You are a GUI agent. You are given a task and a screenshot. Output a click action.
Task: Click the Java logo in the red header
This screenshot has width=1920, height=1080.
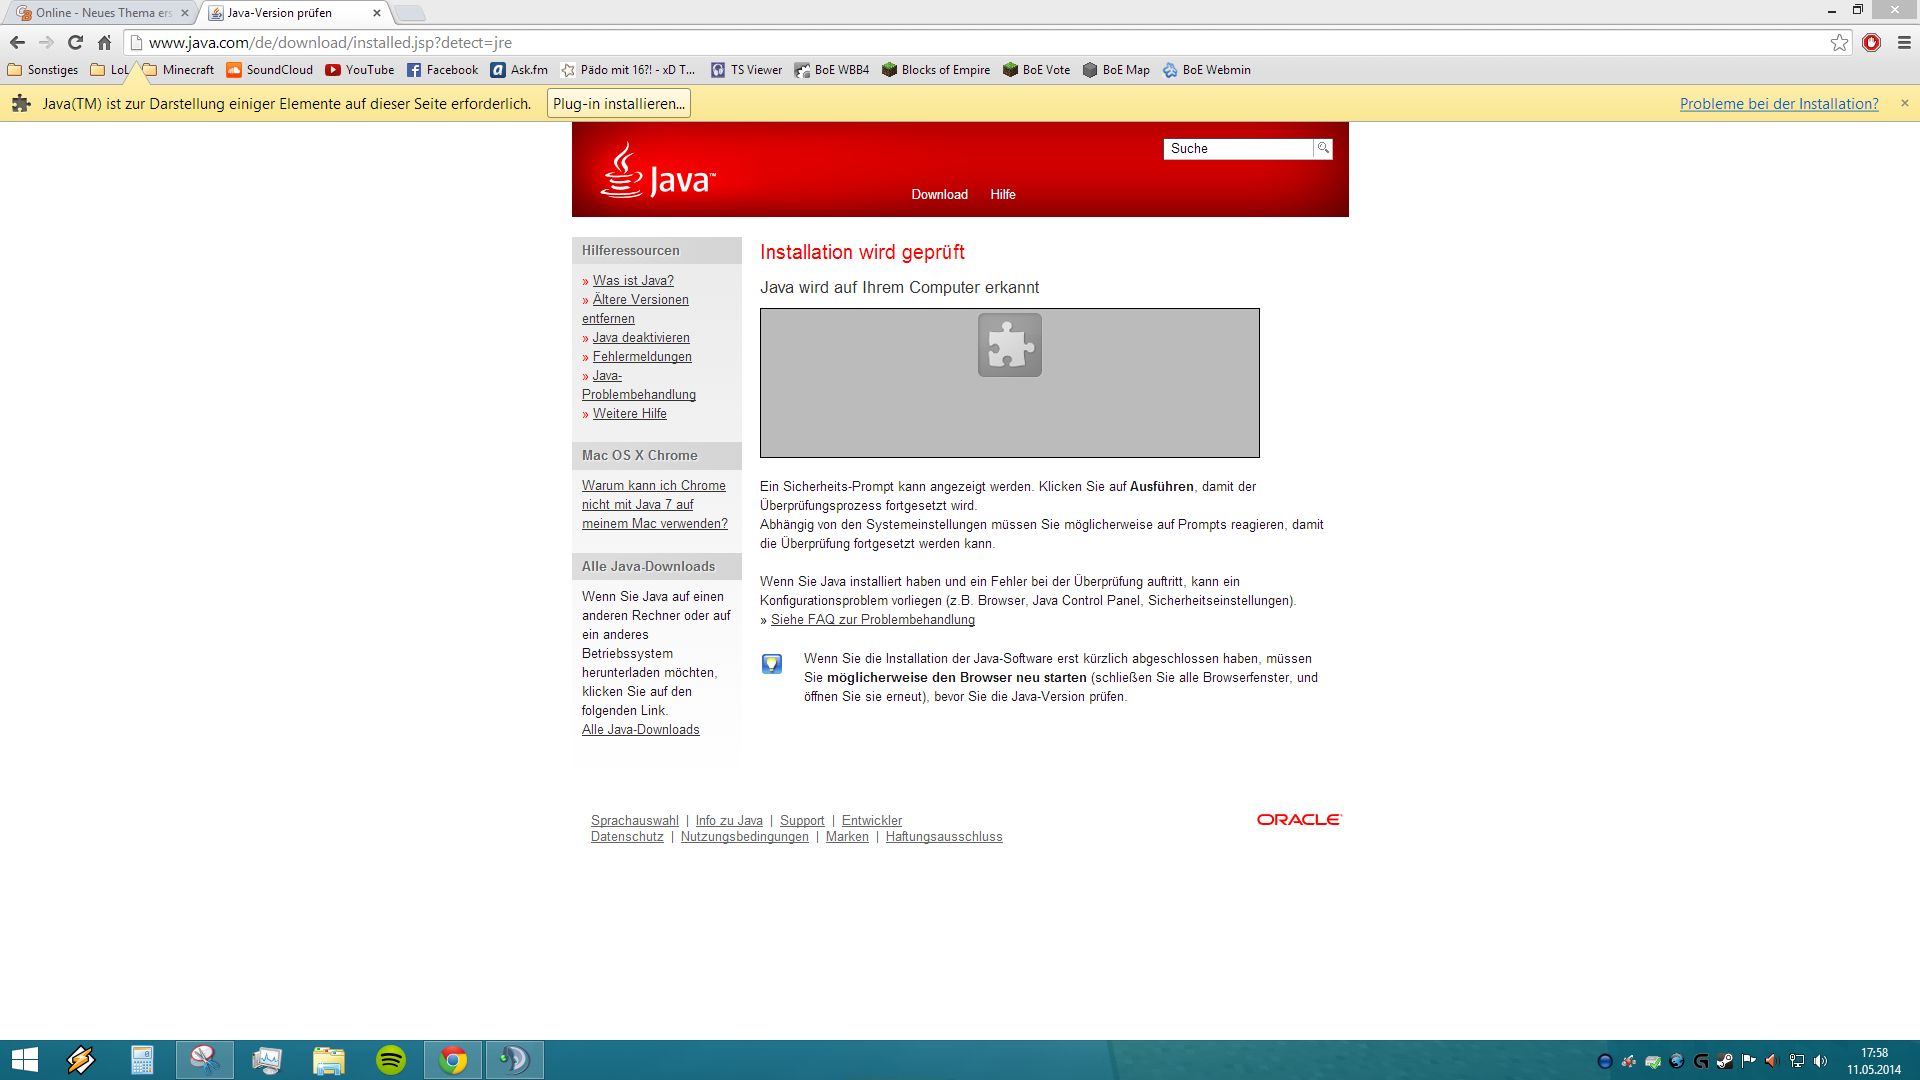pyautogui.click(x=658, y=171)
